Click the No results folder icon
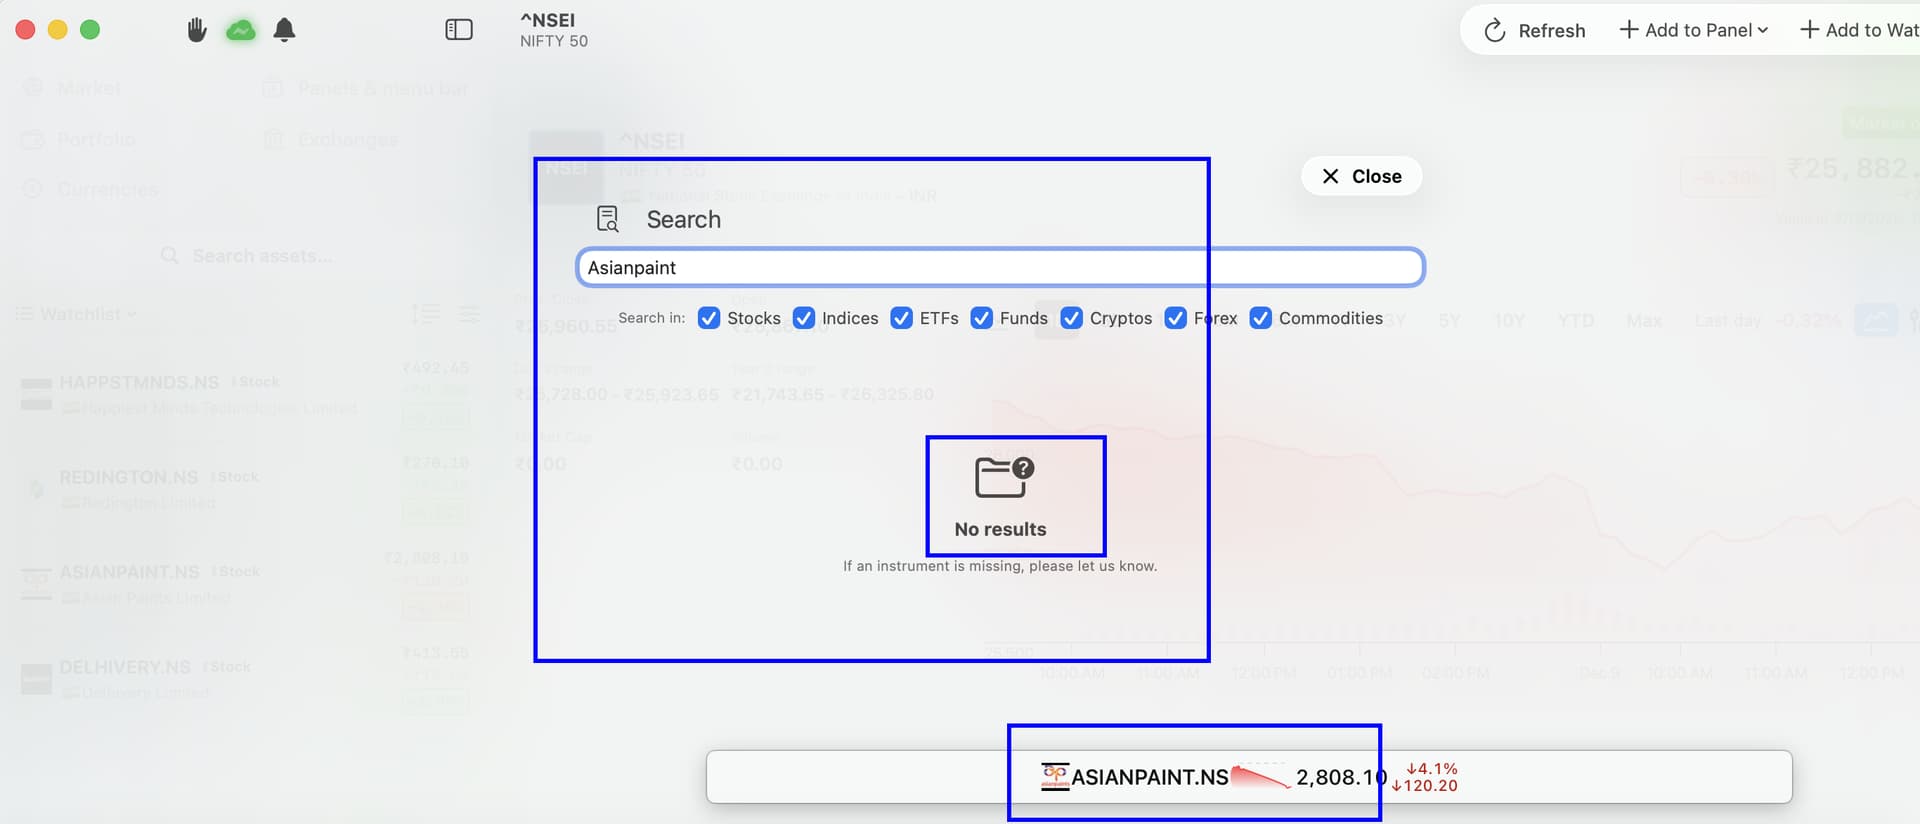1920x824 pixels. click(x=1003, y=477)
